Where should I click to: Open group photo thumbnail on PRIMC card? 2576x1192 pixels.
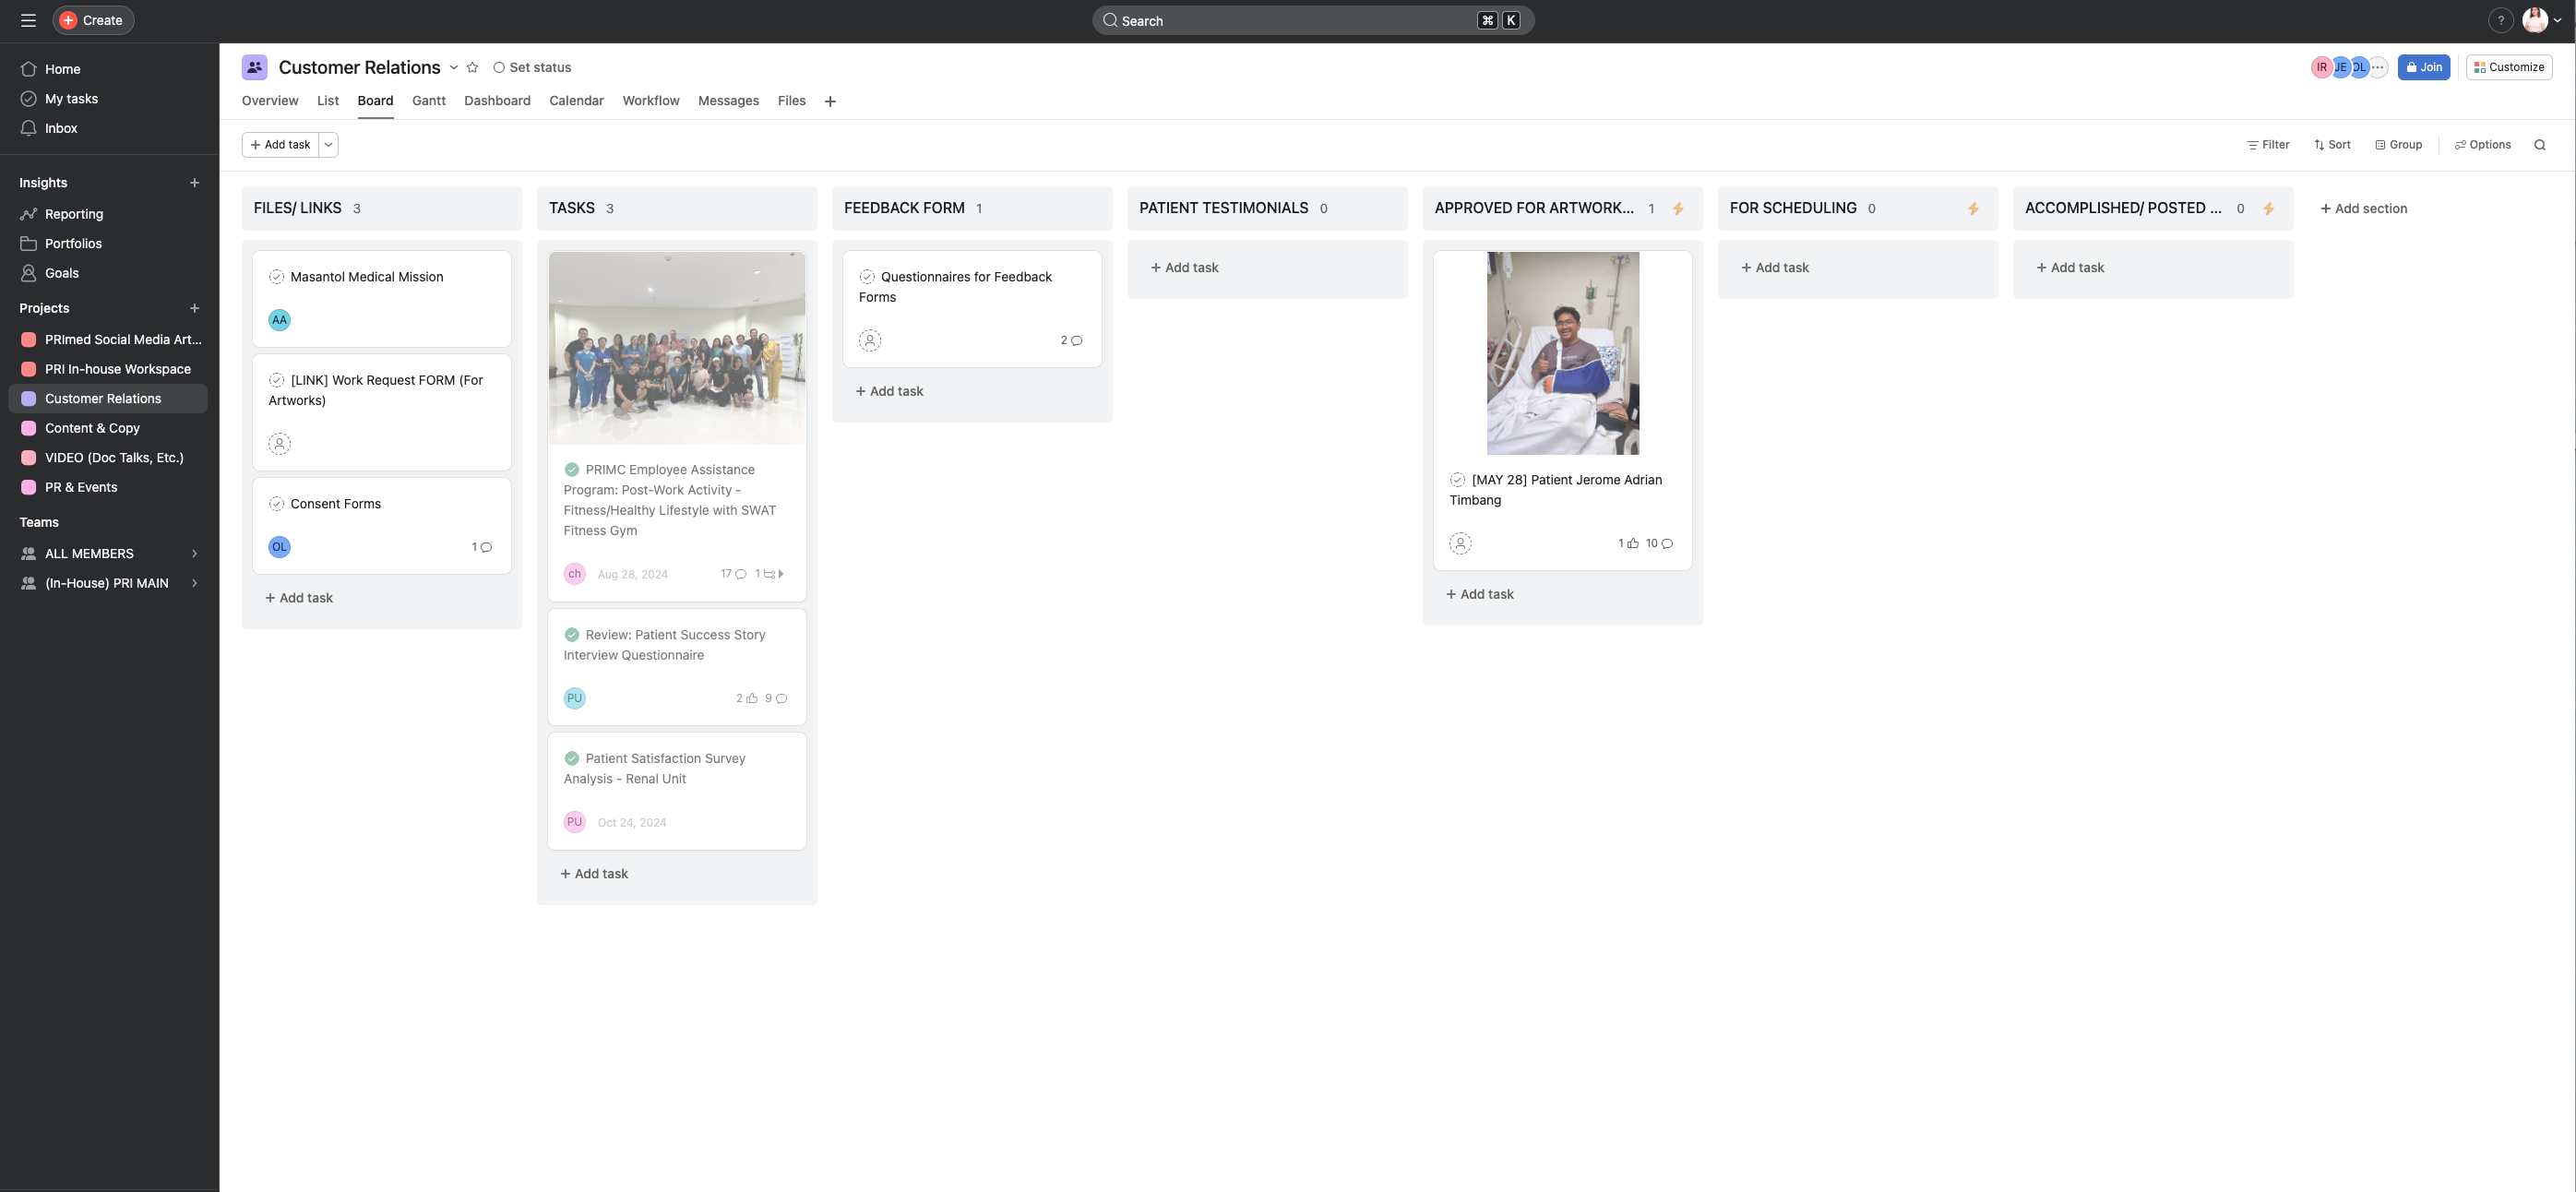tap(677, 348)
